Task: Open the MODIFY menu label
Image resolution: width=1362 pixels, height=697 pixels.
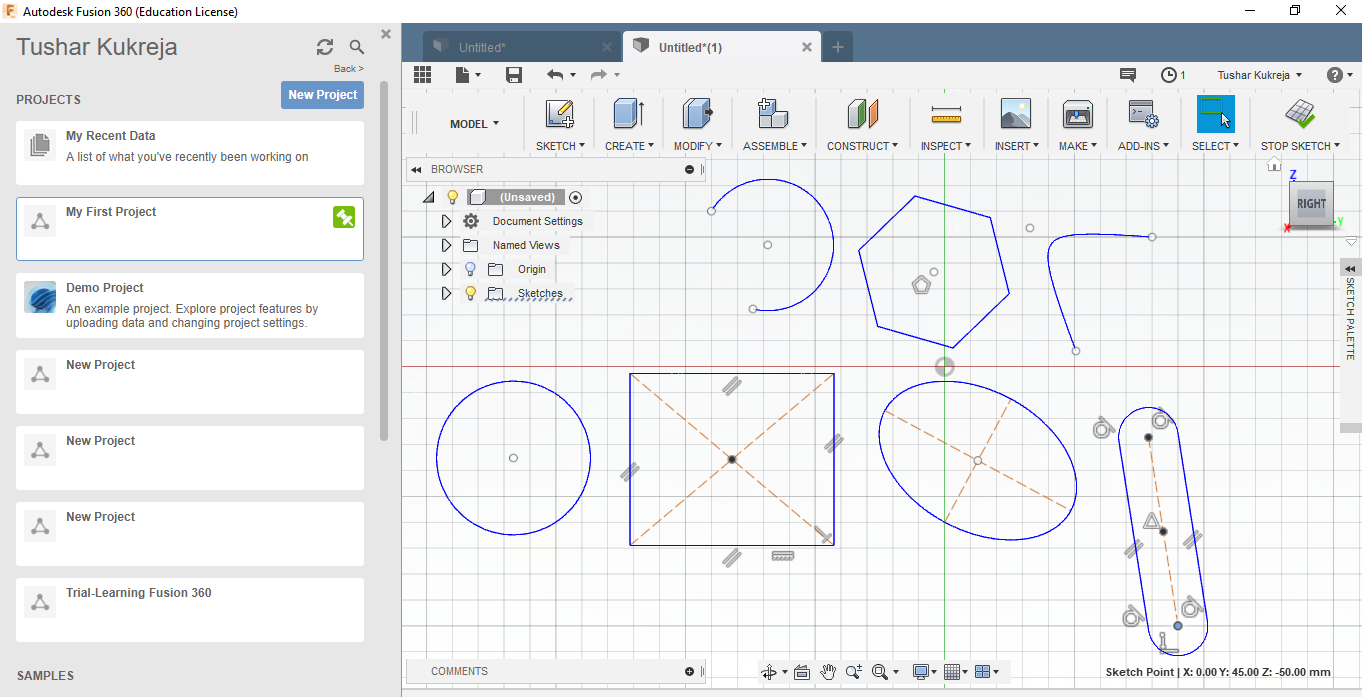Action: (698, 146)
